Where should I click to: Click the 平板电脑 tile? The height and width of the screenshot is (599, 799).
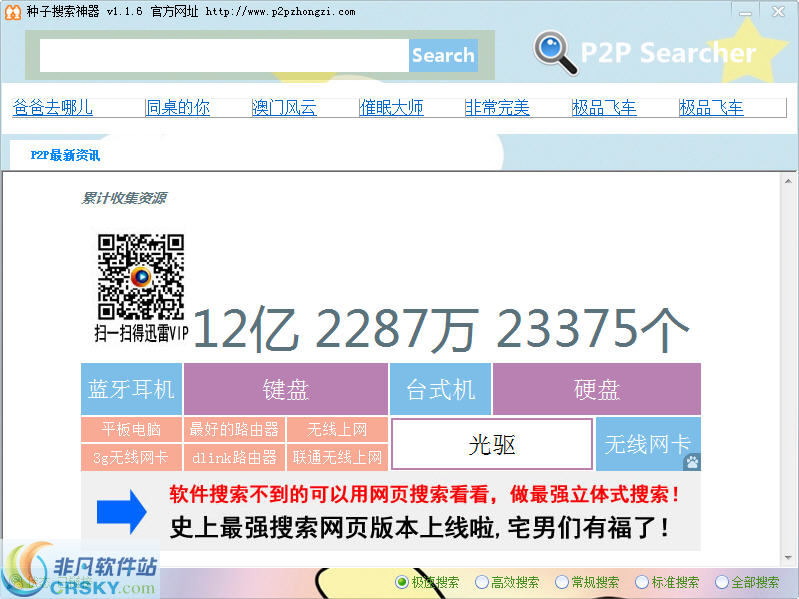click(131, 429)
